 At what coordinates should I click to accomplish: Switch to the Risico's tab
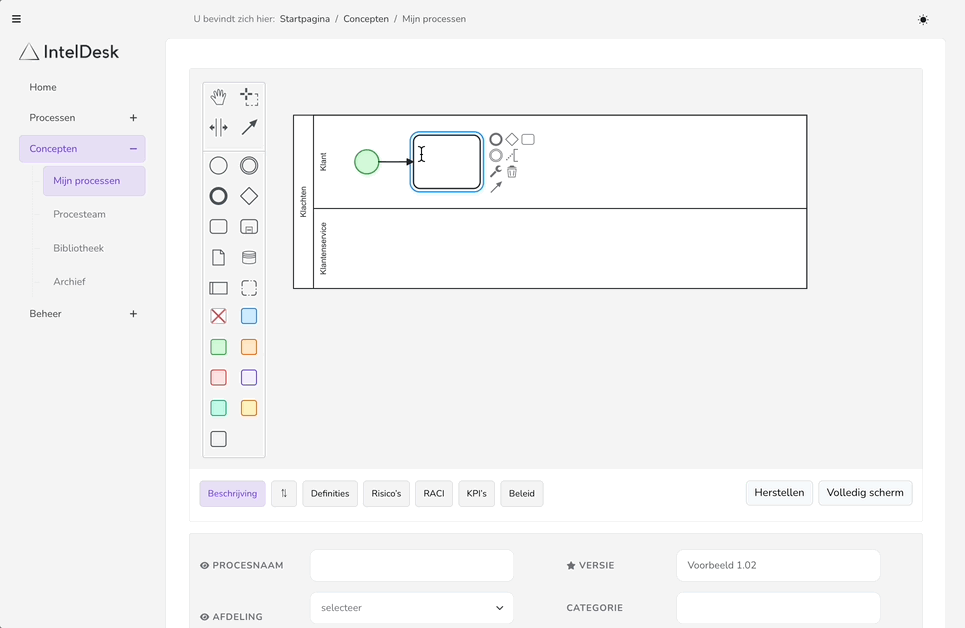tap(386, 493)
